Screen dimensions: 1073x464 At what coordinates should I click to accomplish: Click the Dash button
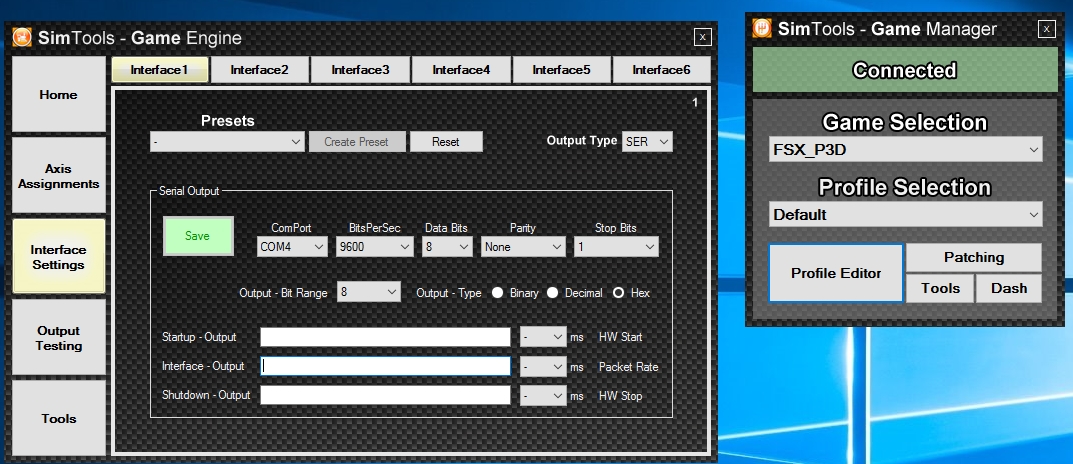coord(1009,288)
